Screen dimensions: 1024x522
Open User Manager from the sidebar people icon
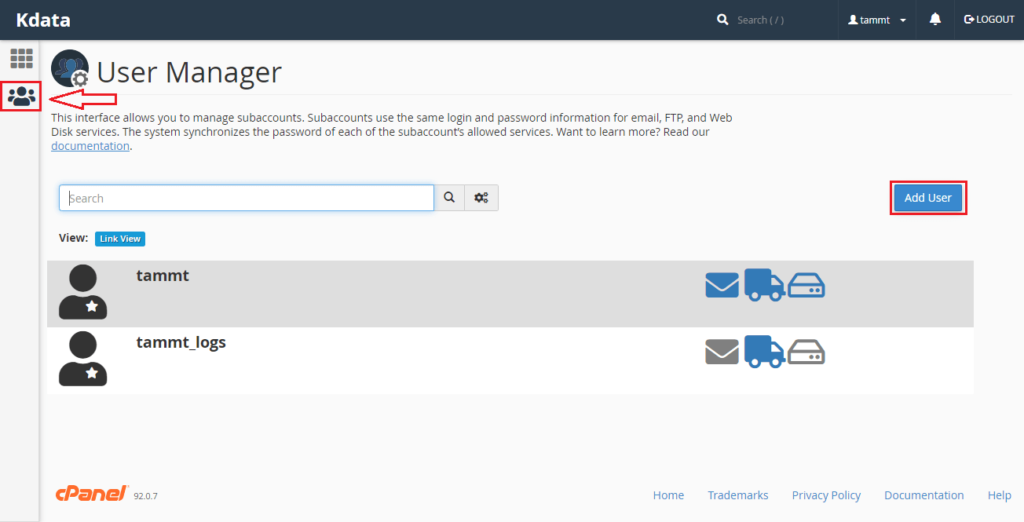[22, 96]
